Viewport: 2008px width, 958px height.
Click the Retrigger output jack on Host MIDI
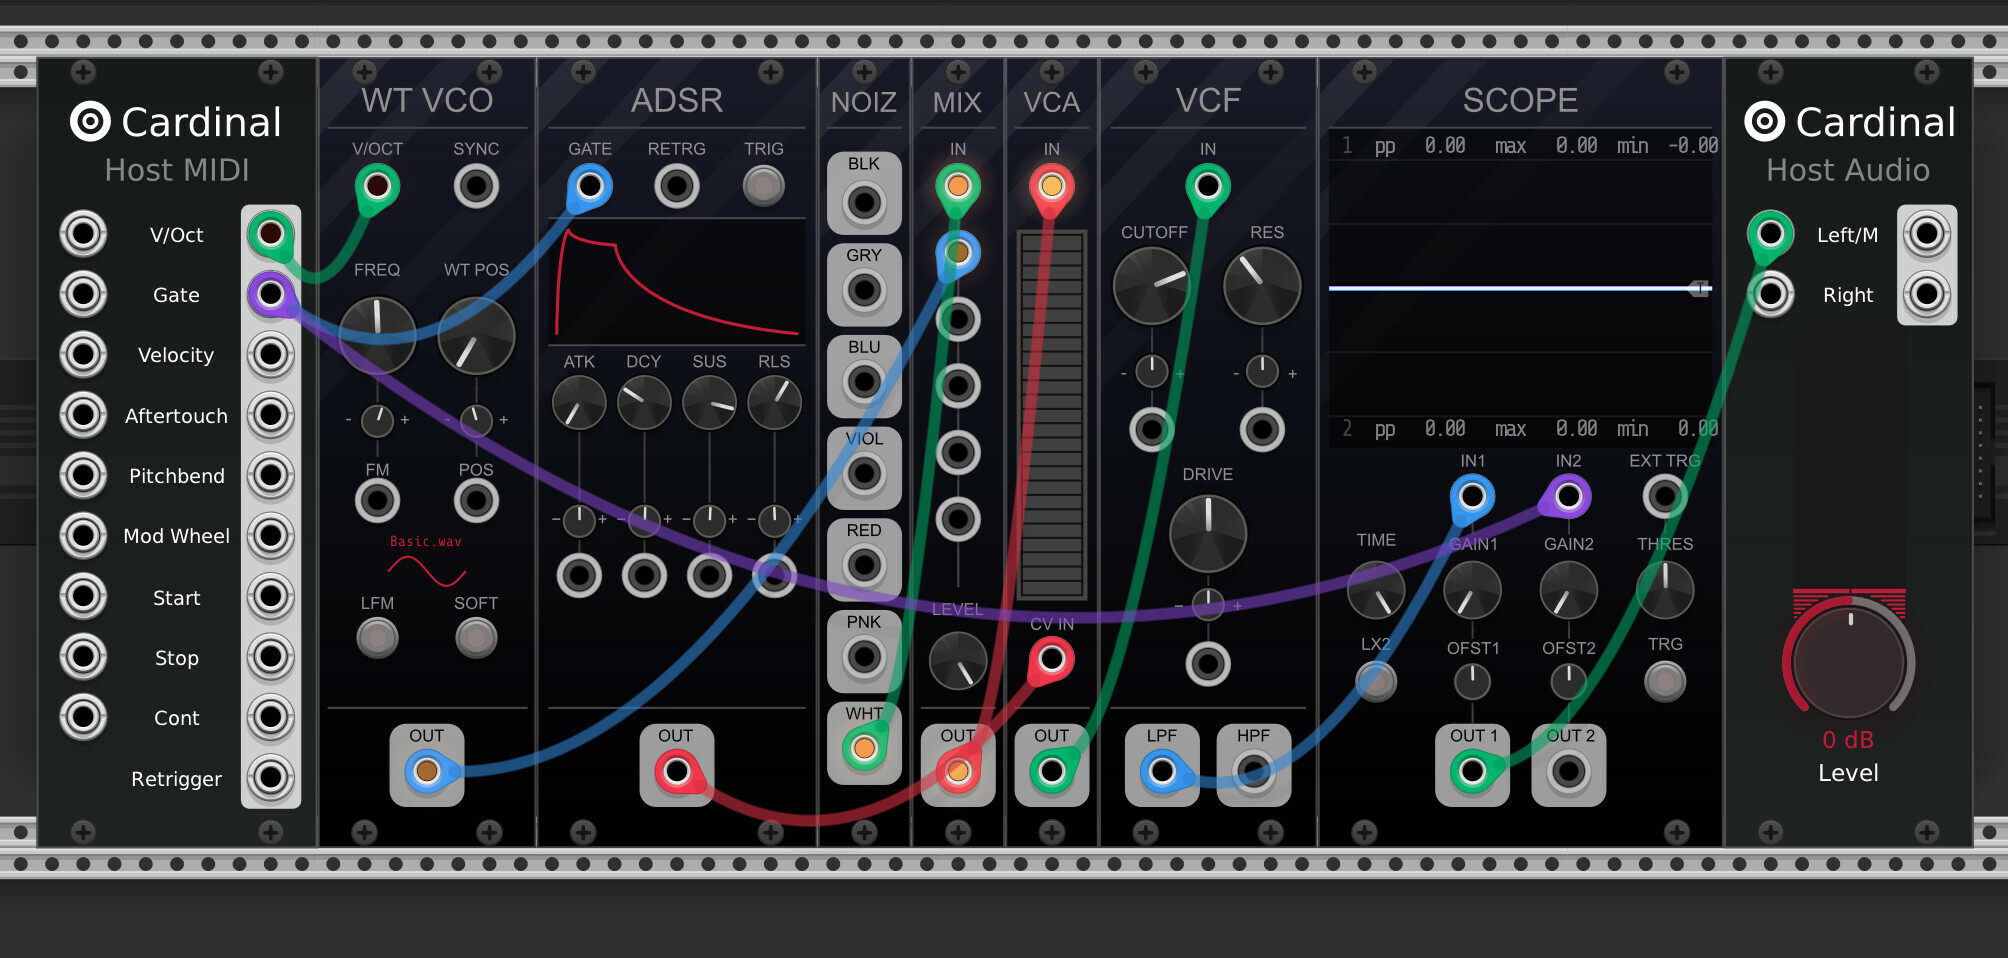[x=270, y=778]
